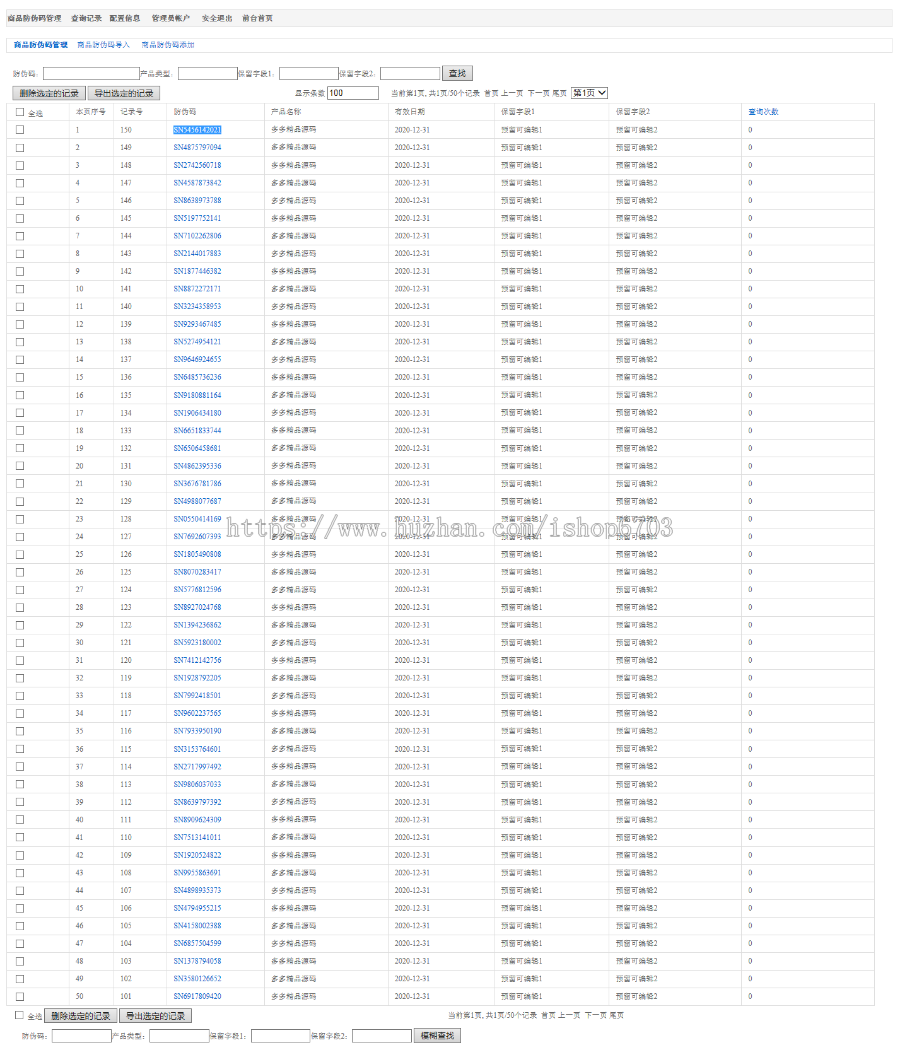The image size is (900, 1050).
Task: Click 安全退出 to log out
Action: [x=217, y=18]
